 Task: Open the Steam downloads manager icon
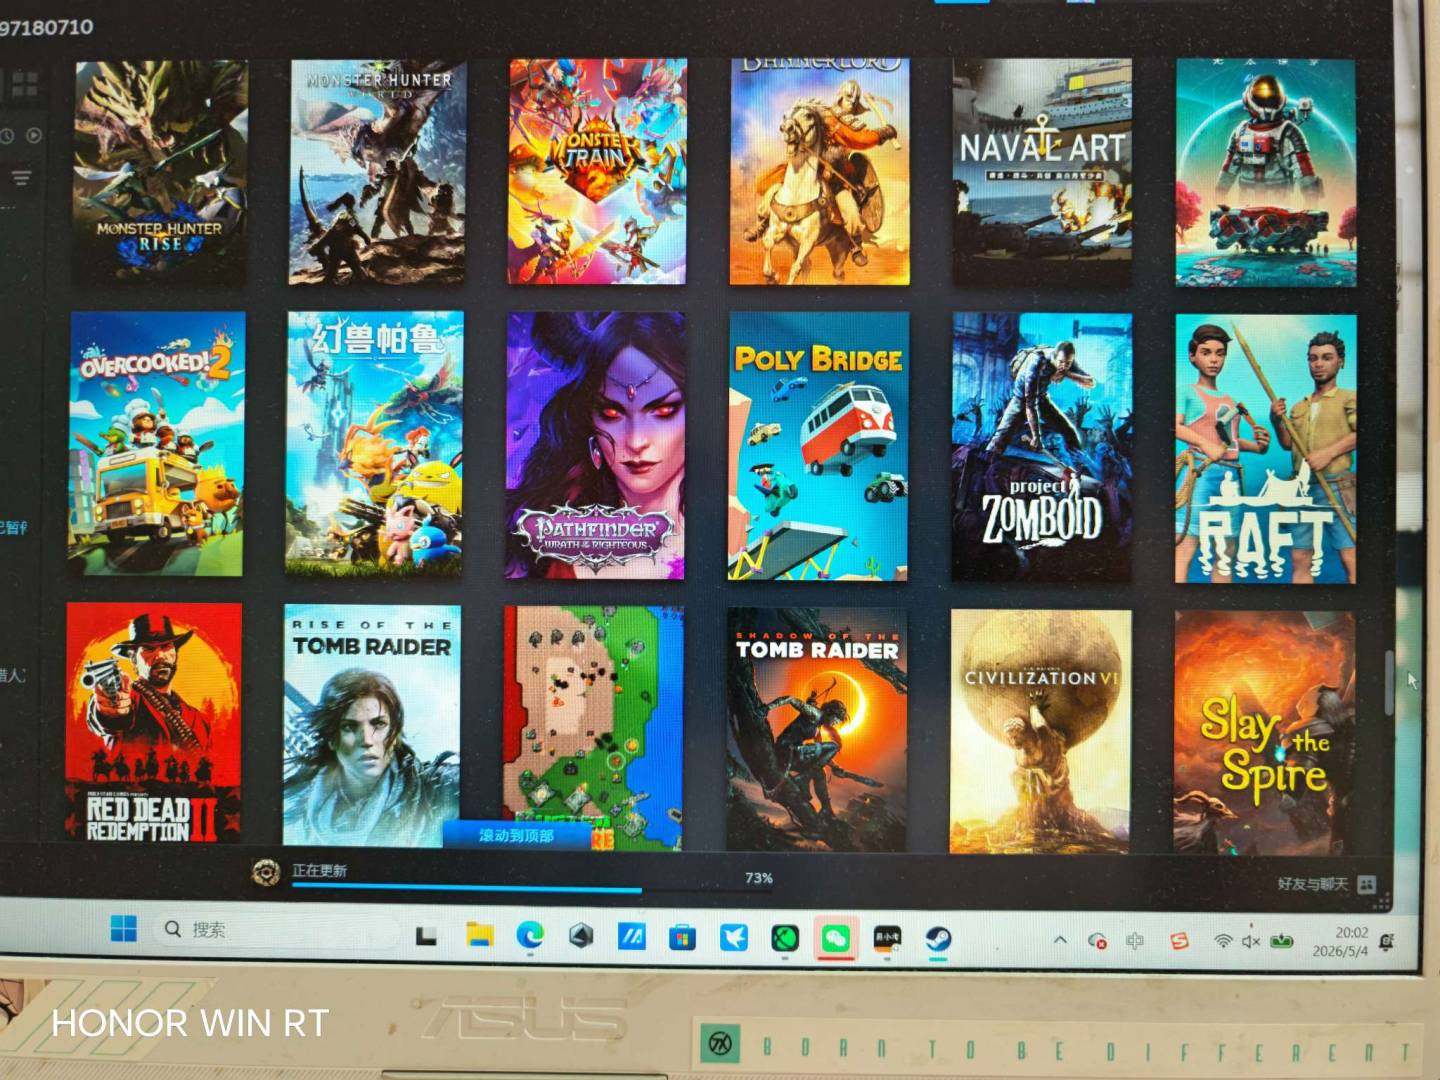coord(265,873)
